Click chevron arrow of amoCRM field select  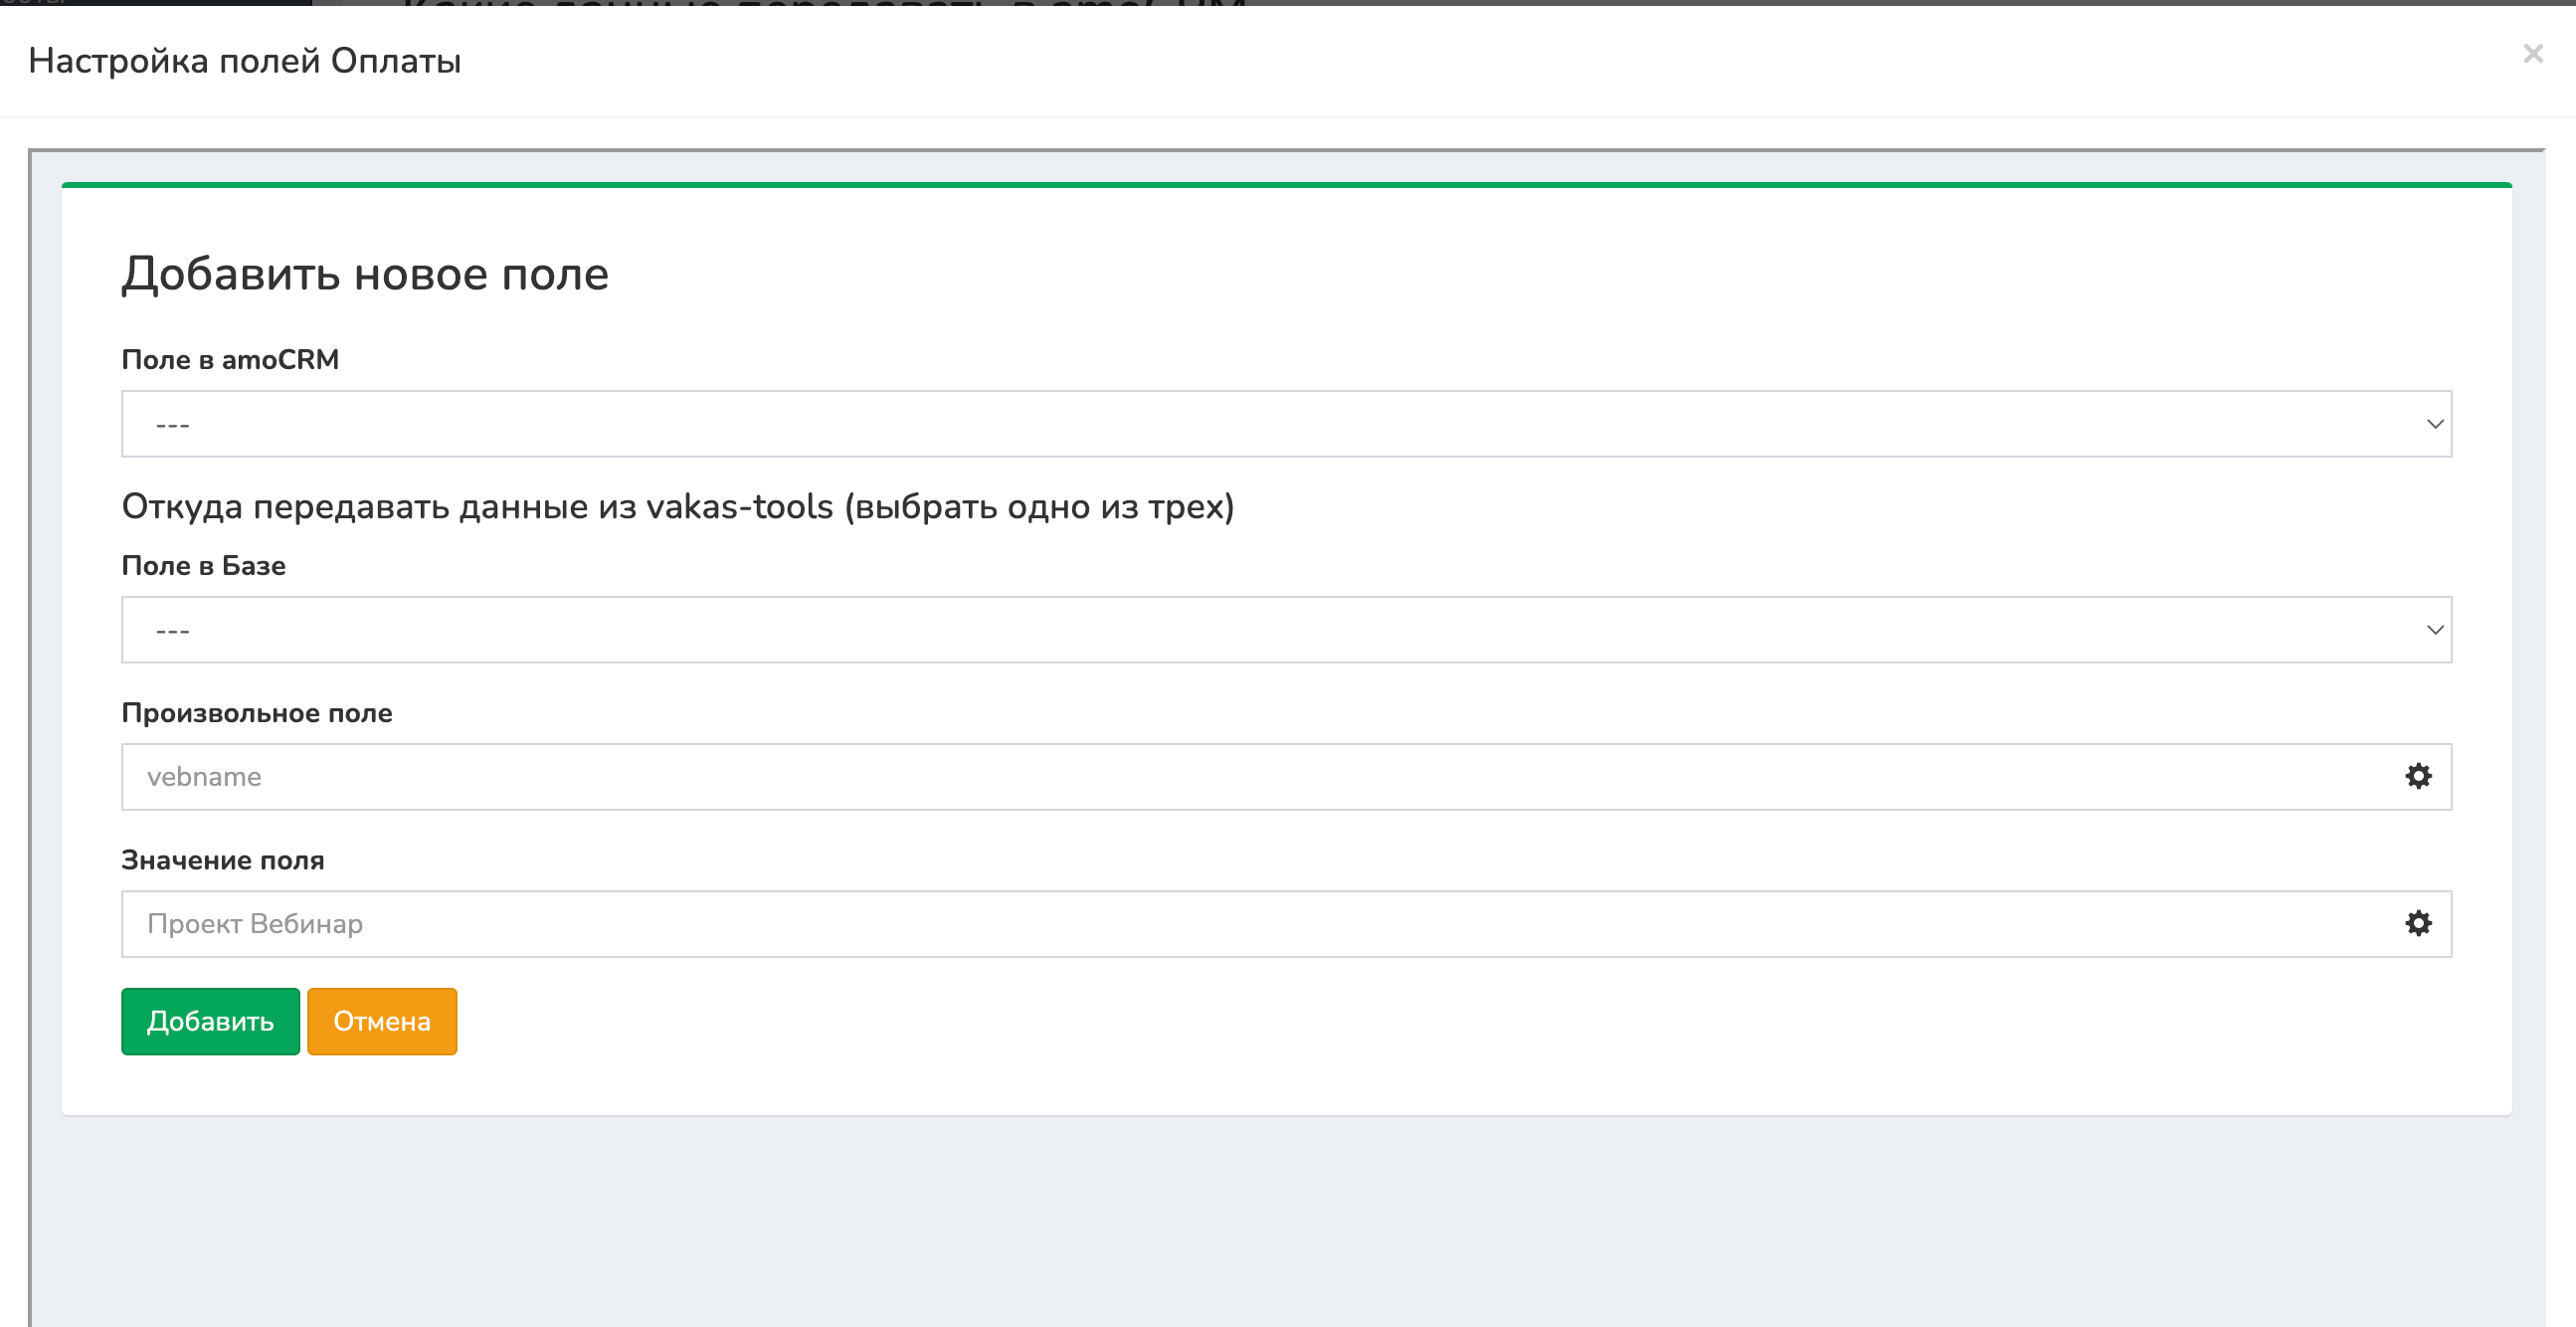pos(2435,424)
